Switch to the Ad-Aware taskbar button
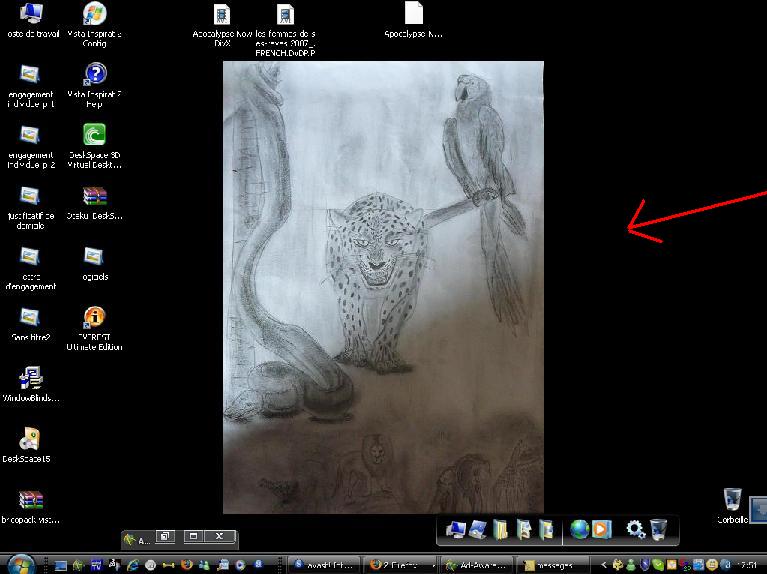 coord(476,565)
